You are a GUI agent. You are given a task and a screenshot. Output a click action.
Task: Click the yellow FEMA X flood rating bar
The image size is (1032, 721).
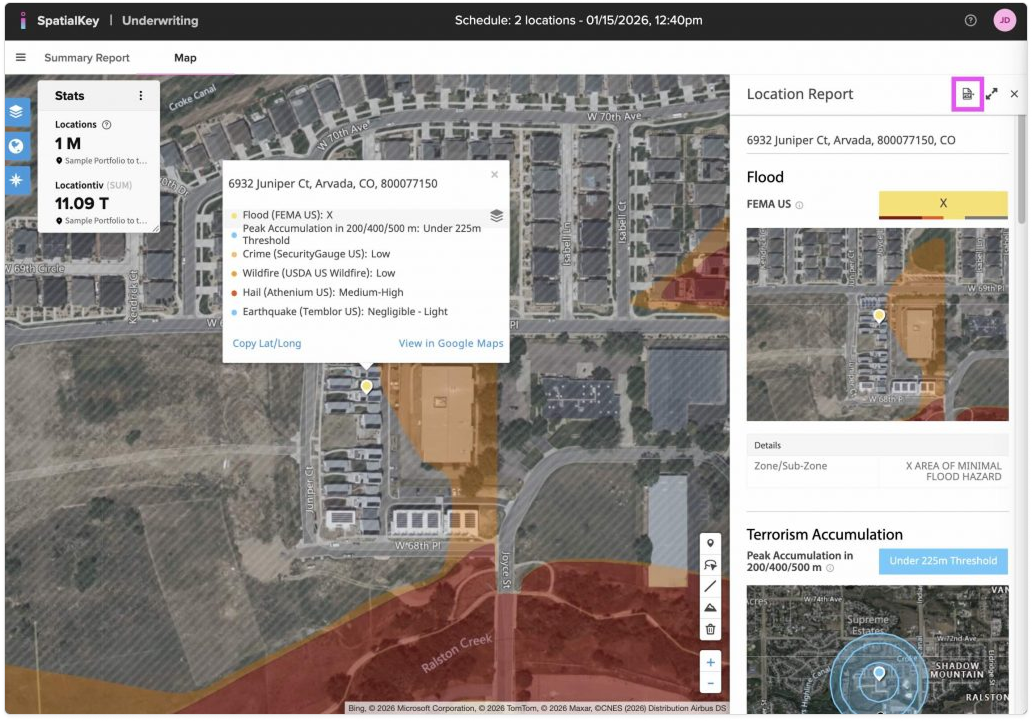[x=943, y=203]
